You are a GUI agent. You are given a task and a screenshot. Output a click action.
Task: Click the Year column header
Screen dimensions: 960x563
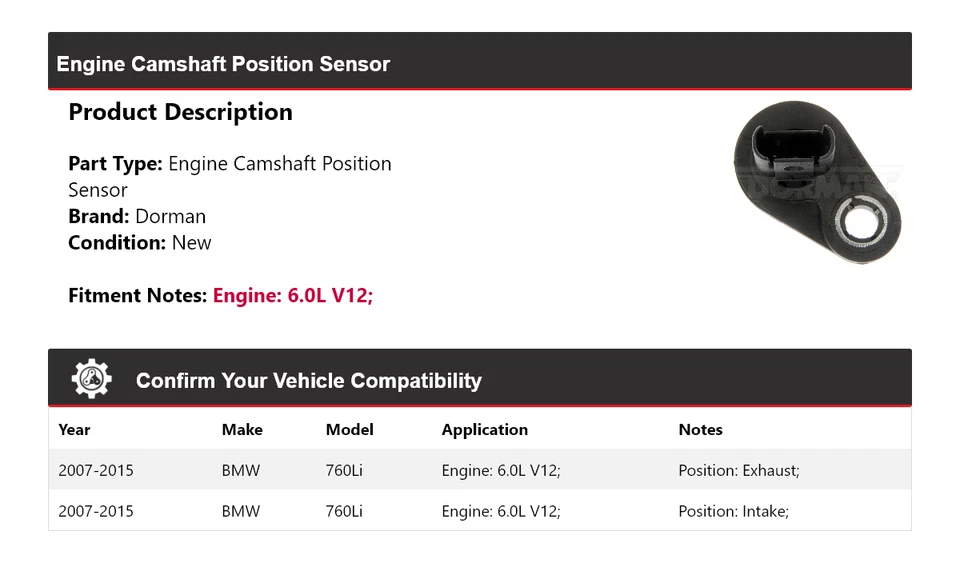[x=74, y=430]
